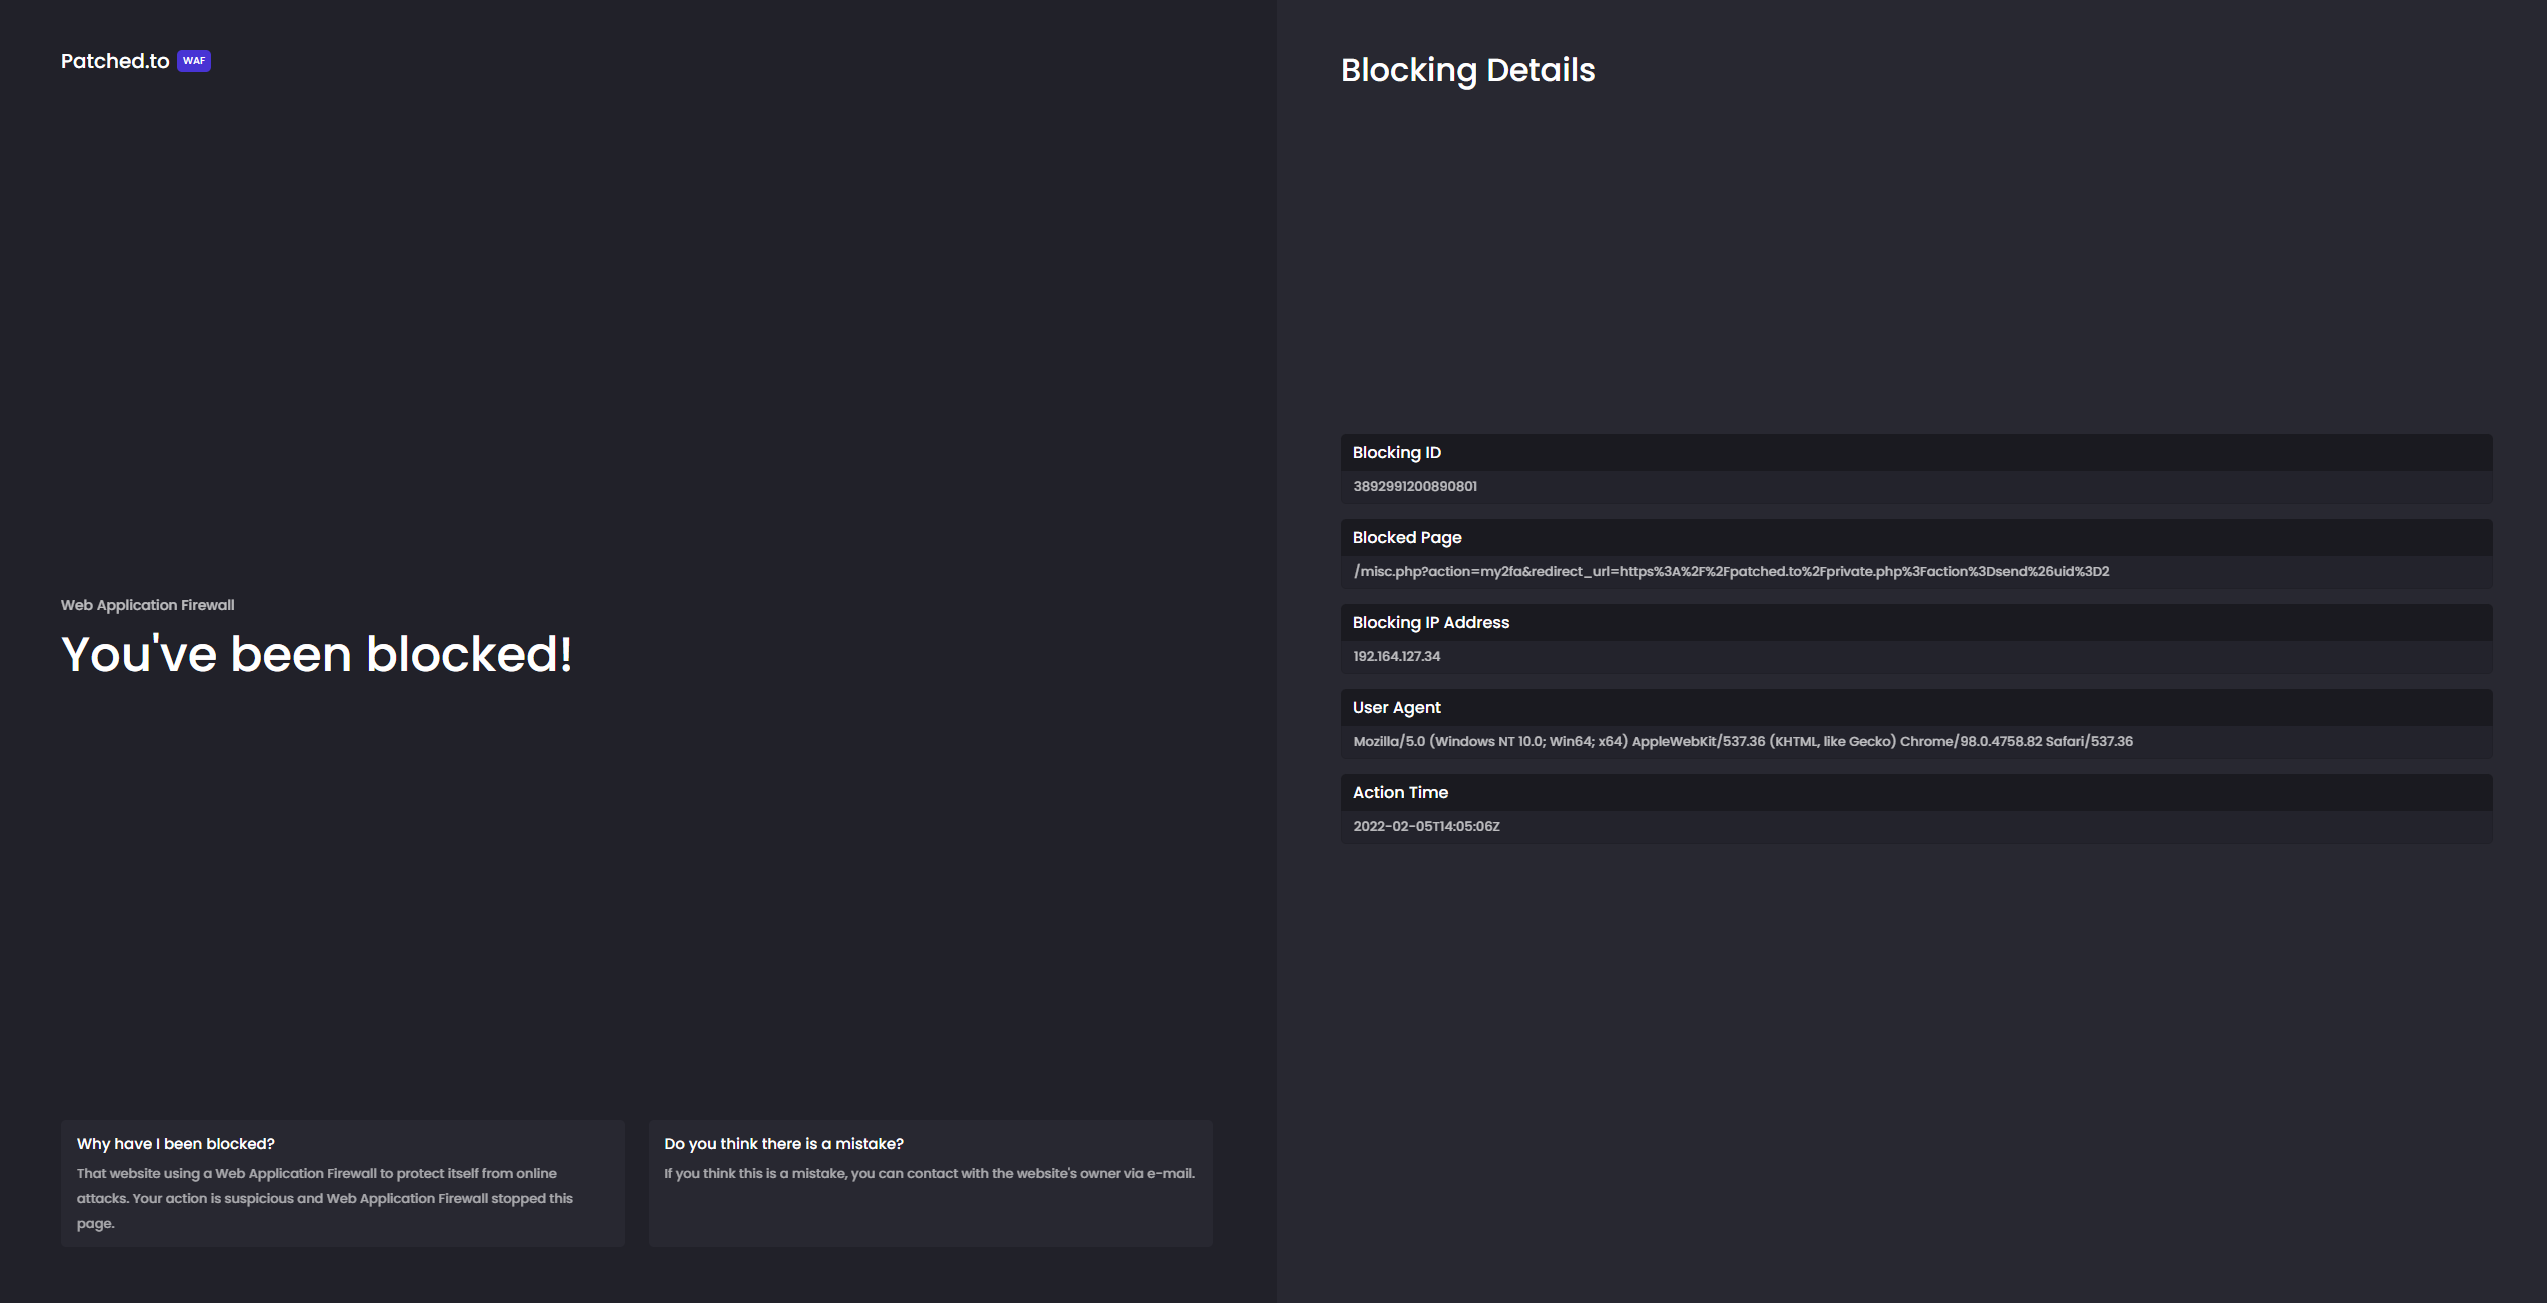Click the Blocking ID label

coord(1396,453)
